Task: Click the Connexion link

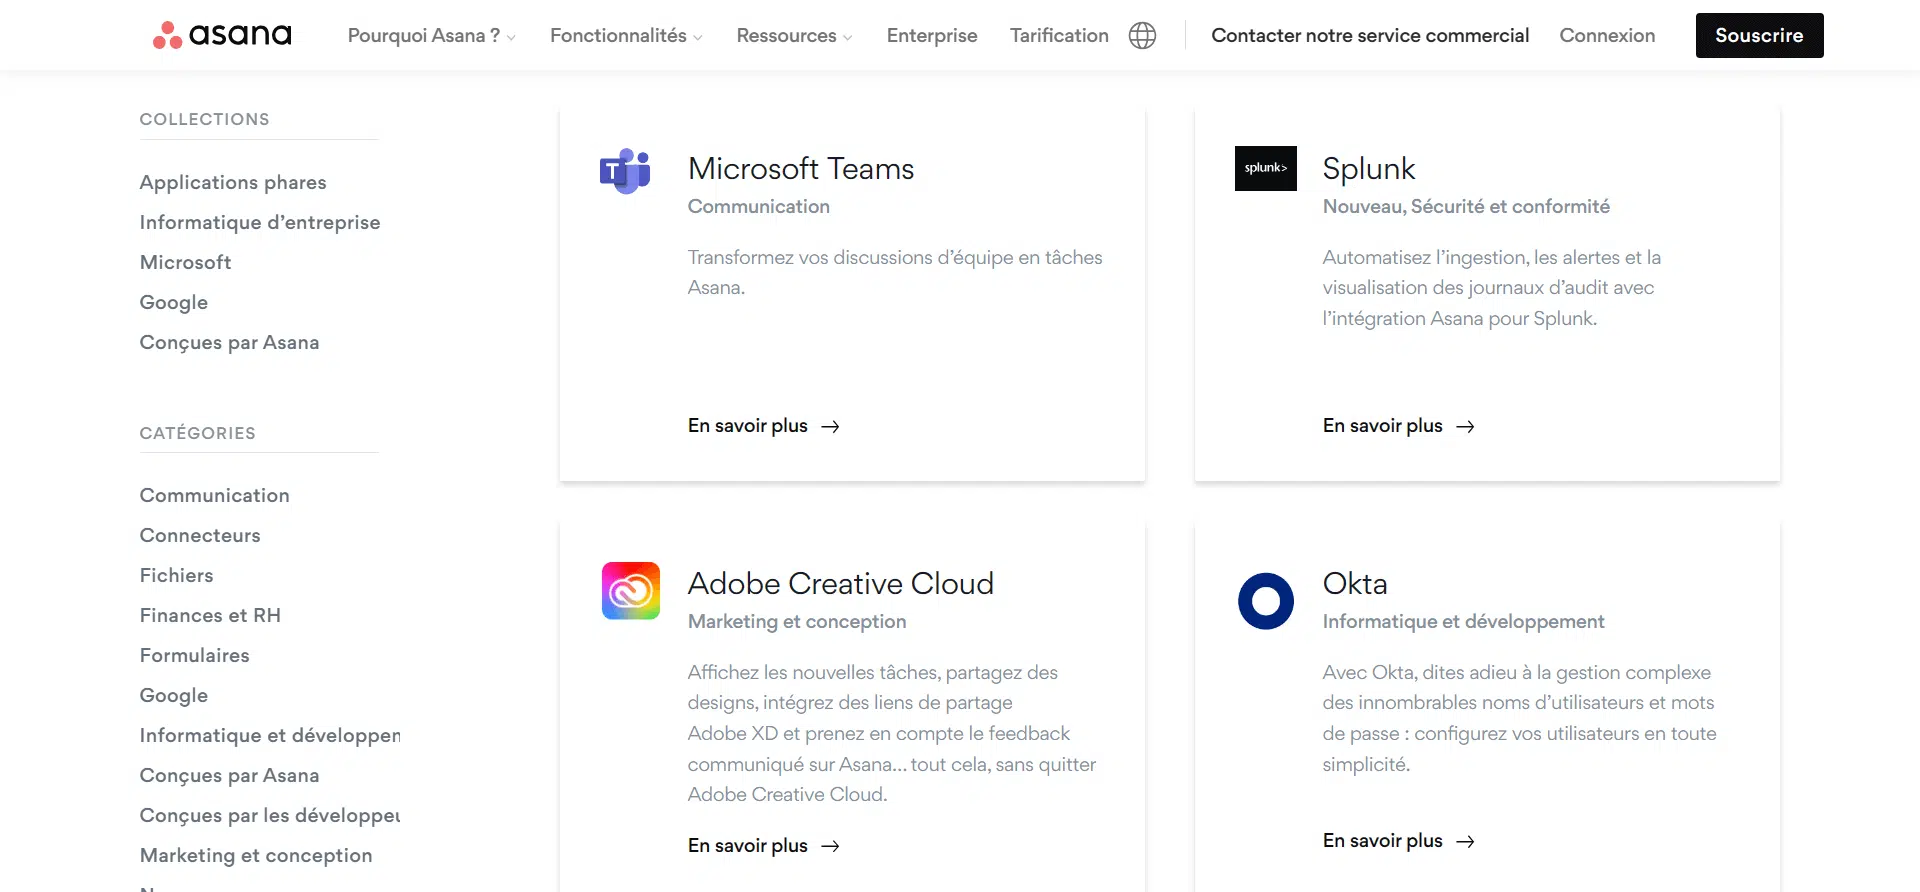Action: [x=1606, y=36]
